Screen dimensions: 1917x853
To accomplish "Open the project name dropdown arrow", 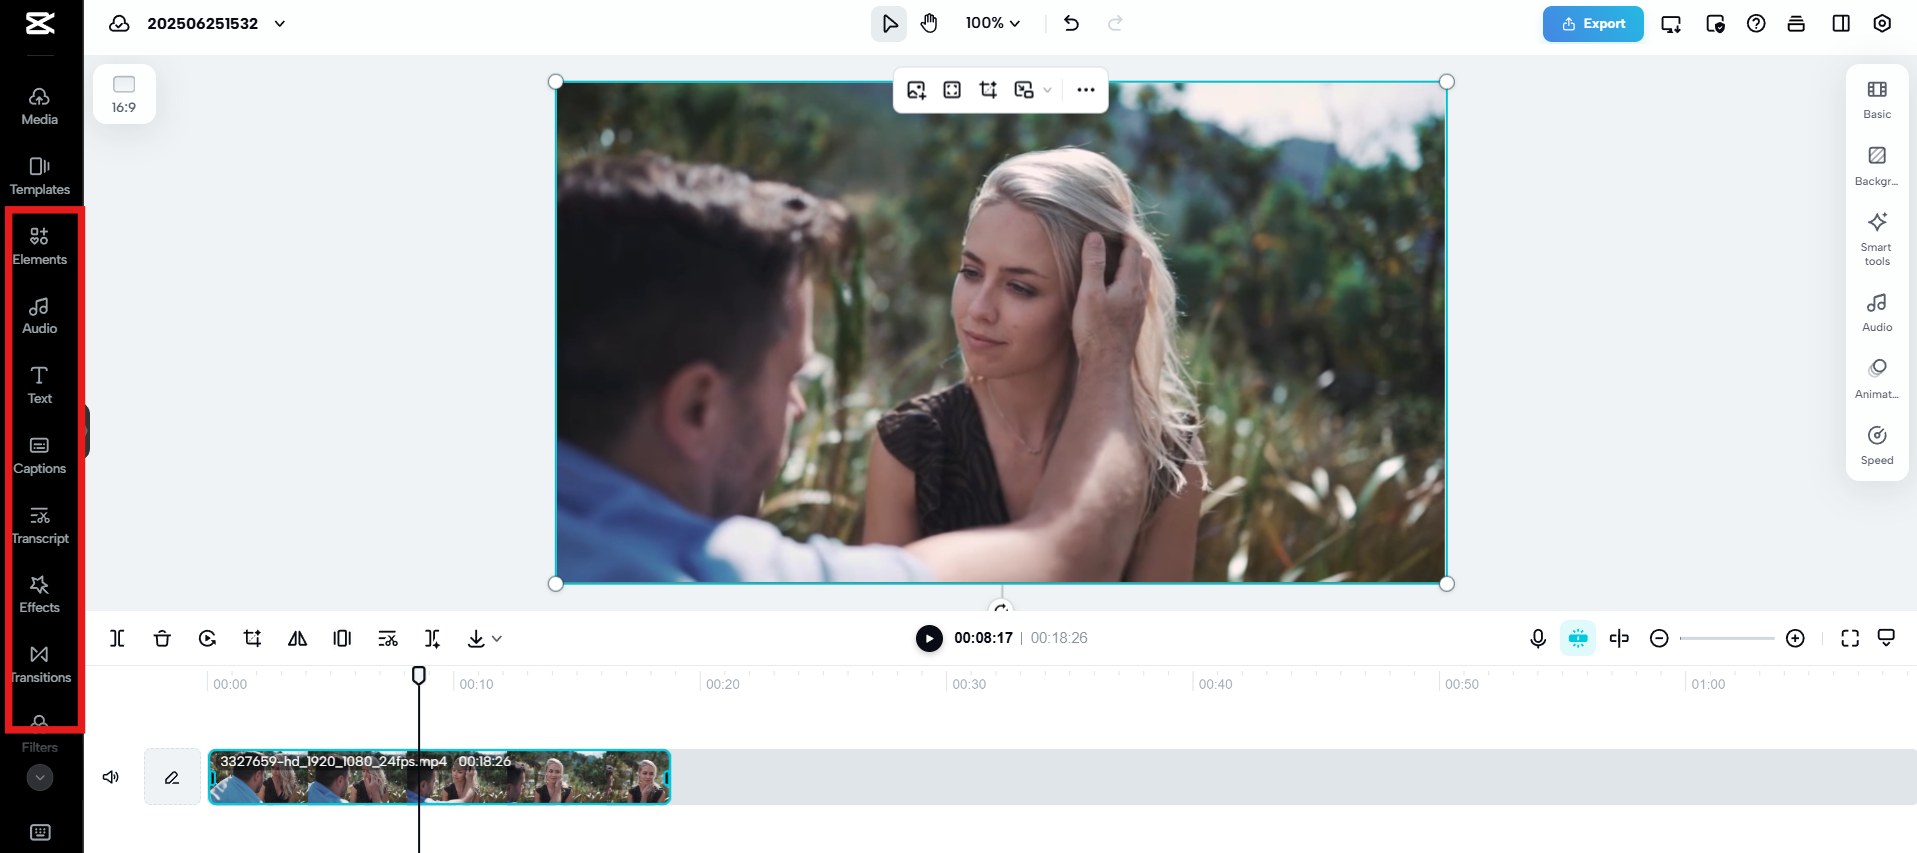I will (280, 23).
